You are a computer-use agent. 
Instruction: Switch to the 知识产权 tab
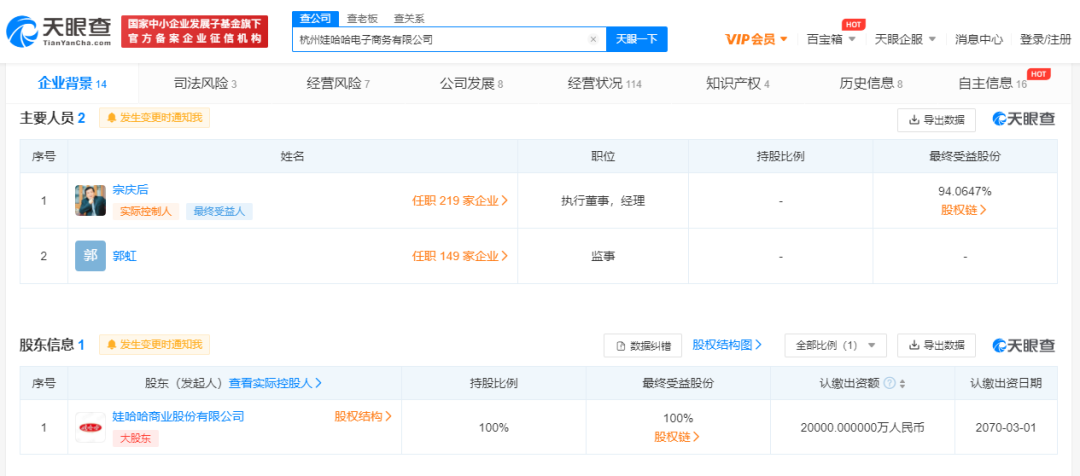click(737, 83)
